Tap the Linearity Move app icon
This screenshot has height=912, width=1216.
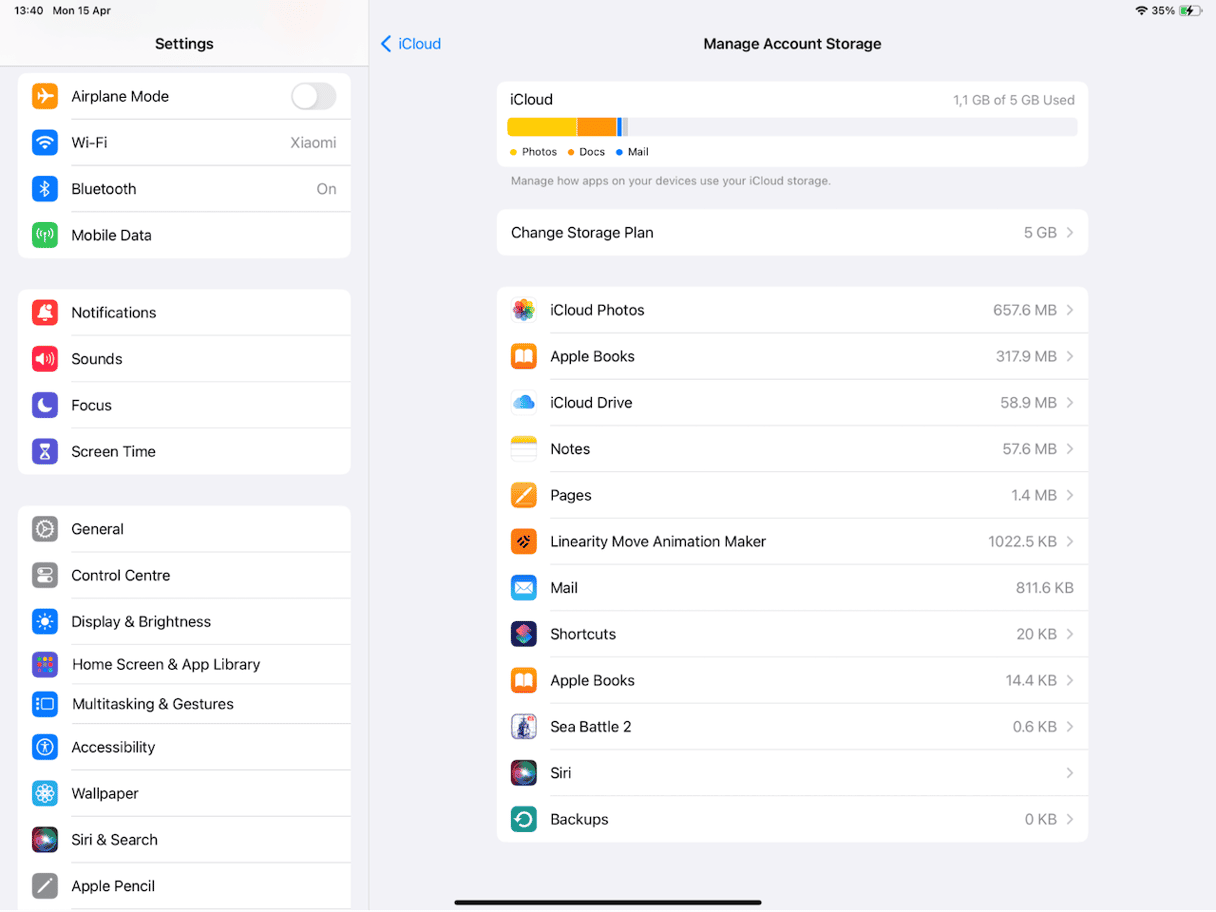524,541
